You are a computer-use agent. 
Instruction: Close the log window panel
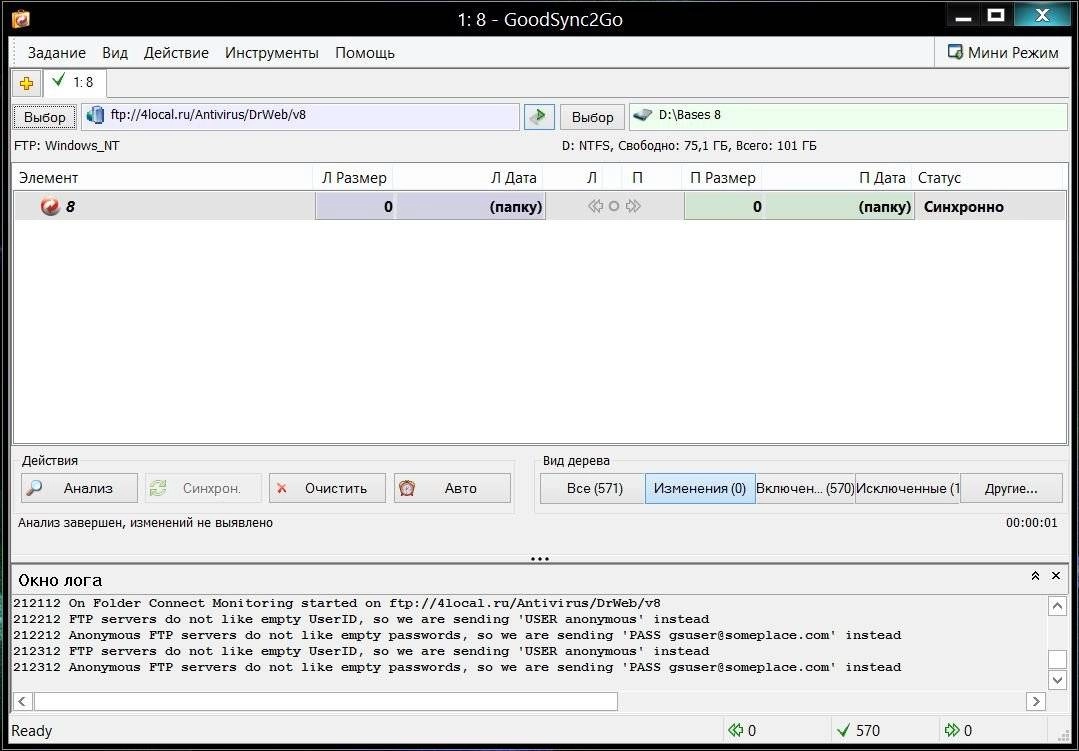coord(1056,576)
